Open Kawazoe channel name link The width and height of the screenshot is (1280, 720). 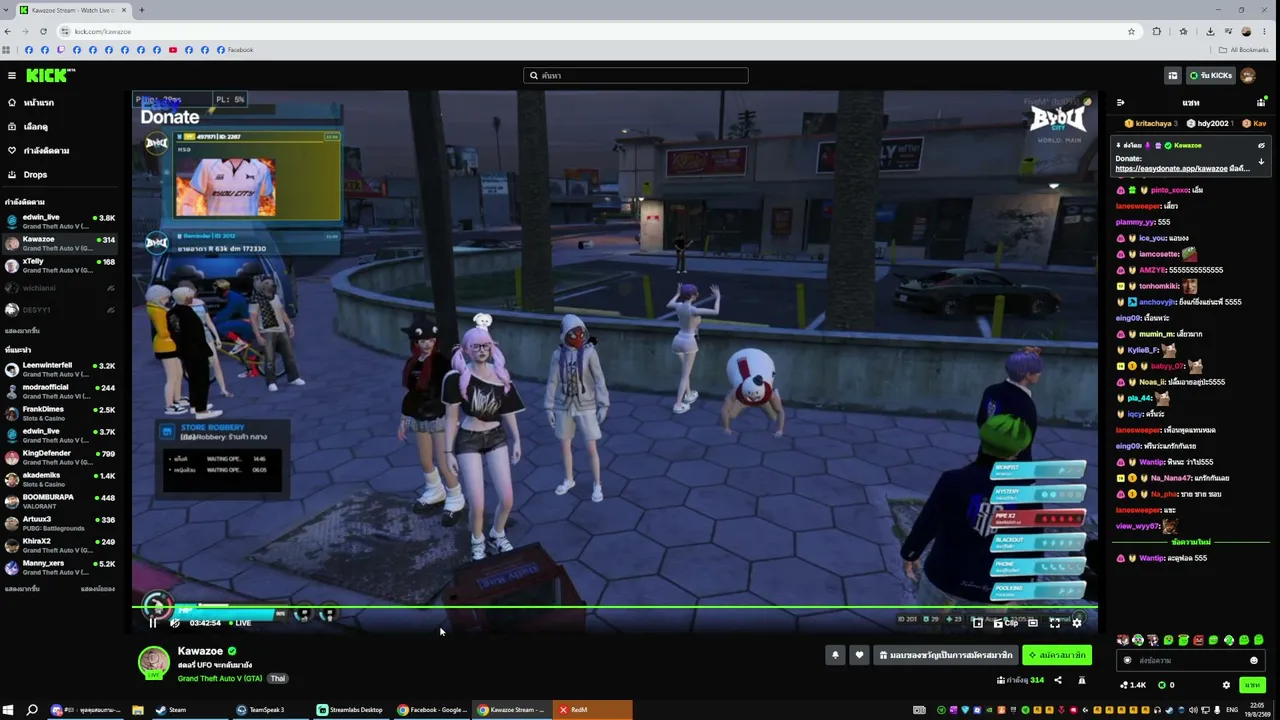click(200, 651)
